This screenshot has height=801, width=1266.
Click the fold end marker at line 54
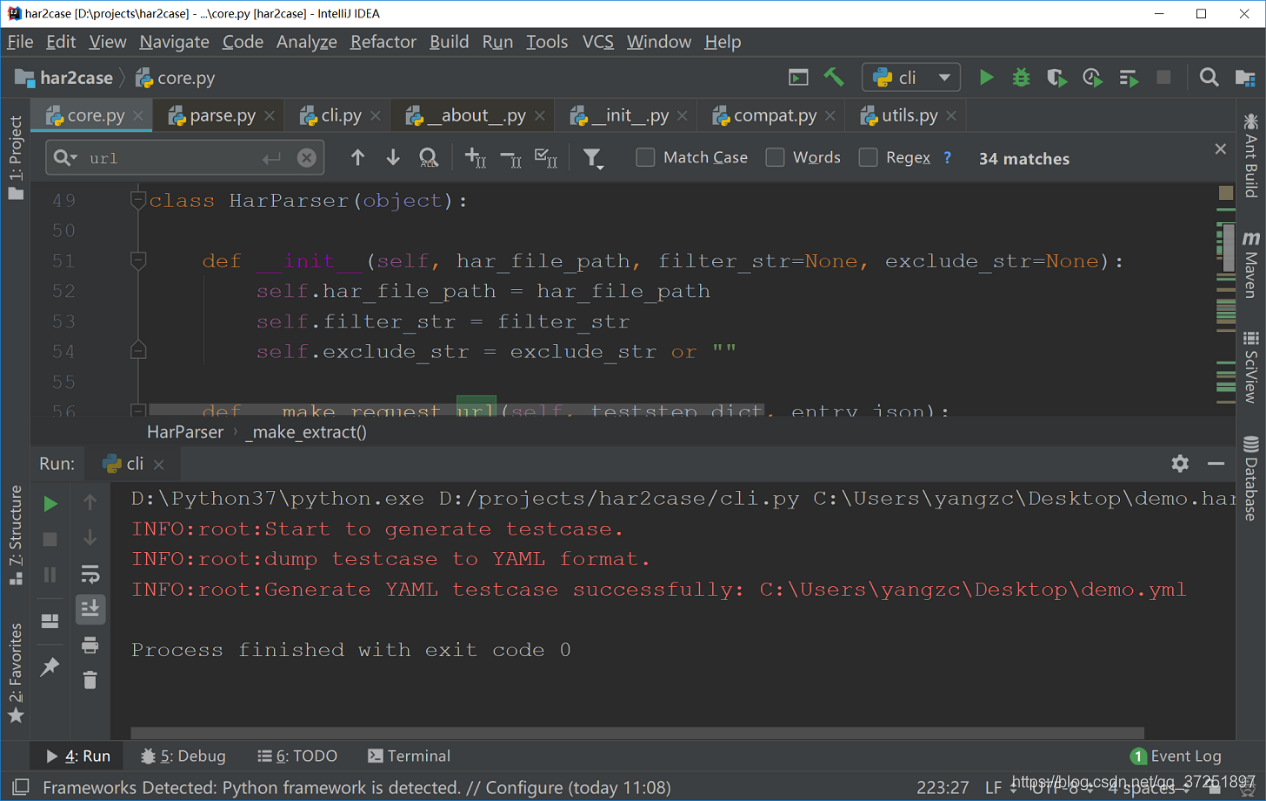tap(138, 350)
